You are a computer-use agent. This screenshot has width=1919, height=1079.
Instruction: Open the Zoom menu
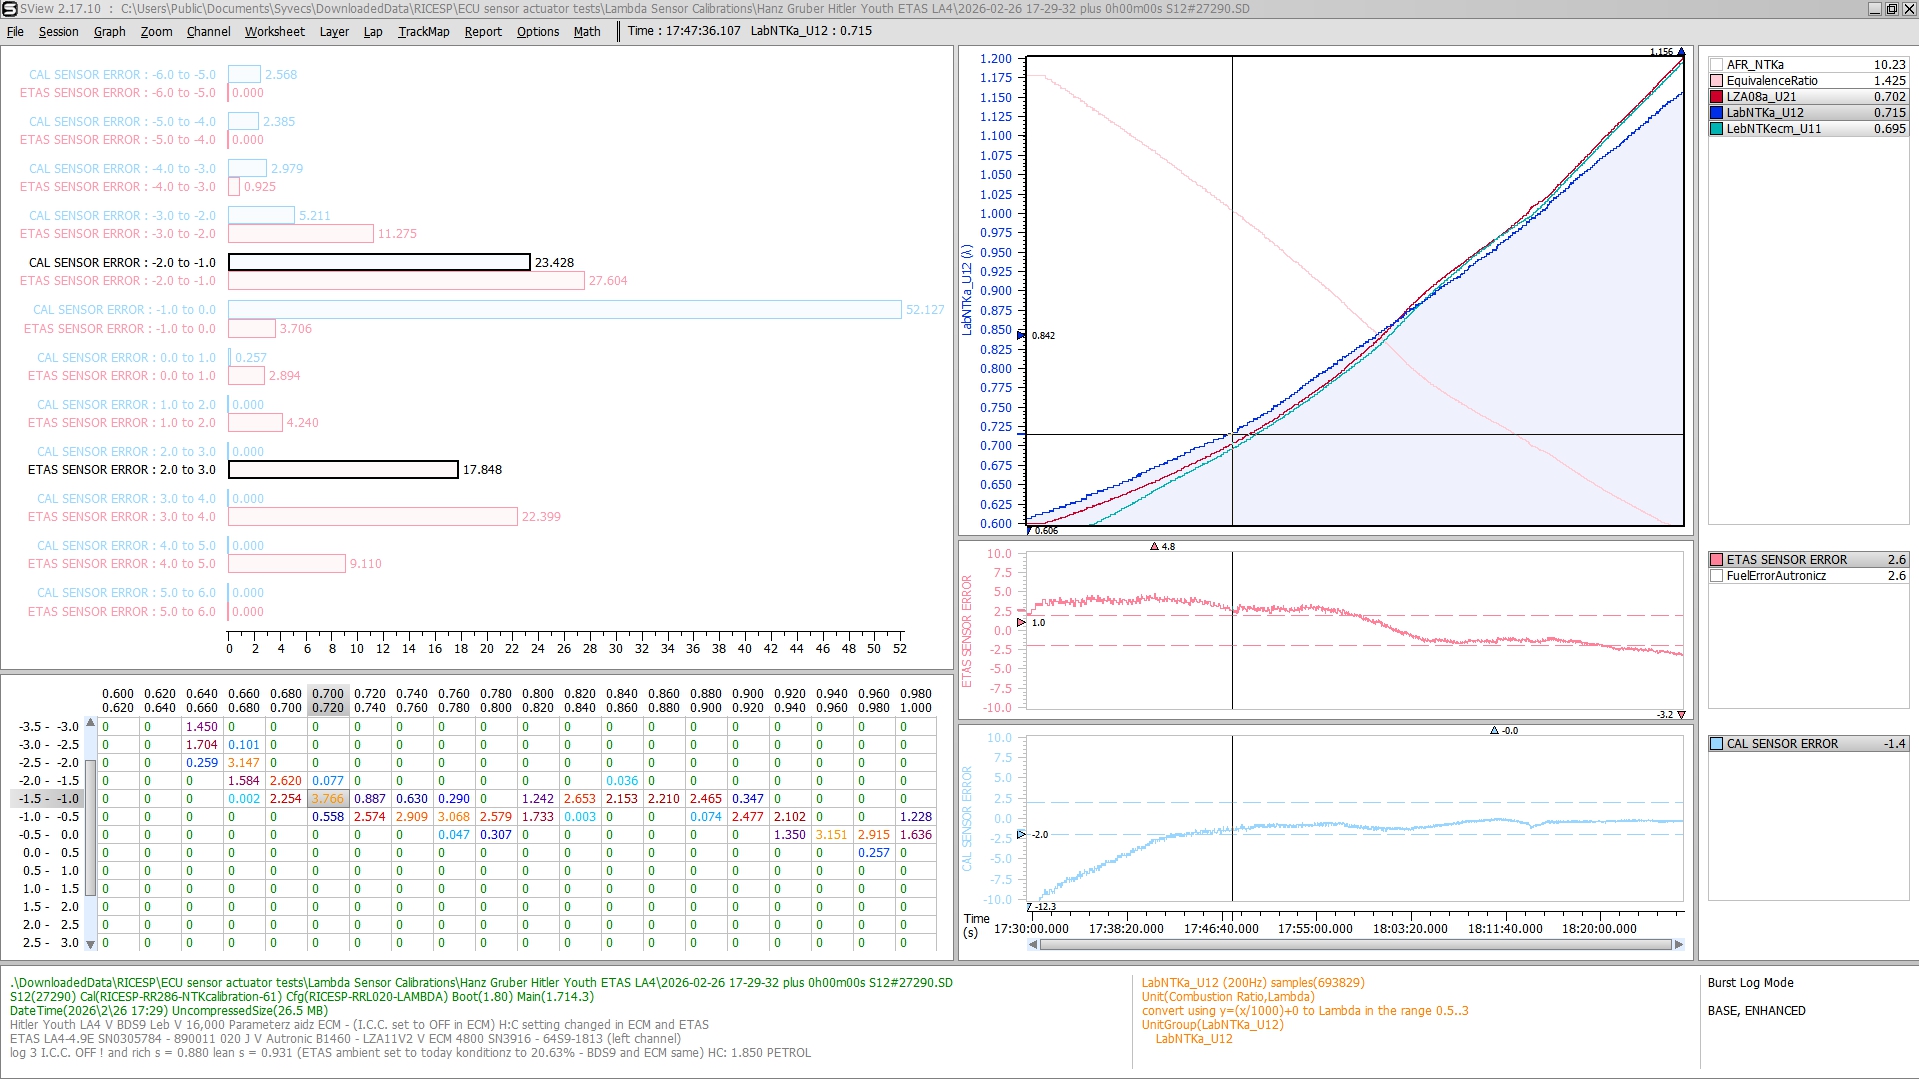point(156,31)
